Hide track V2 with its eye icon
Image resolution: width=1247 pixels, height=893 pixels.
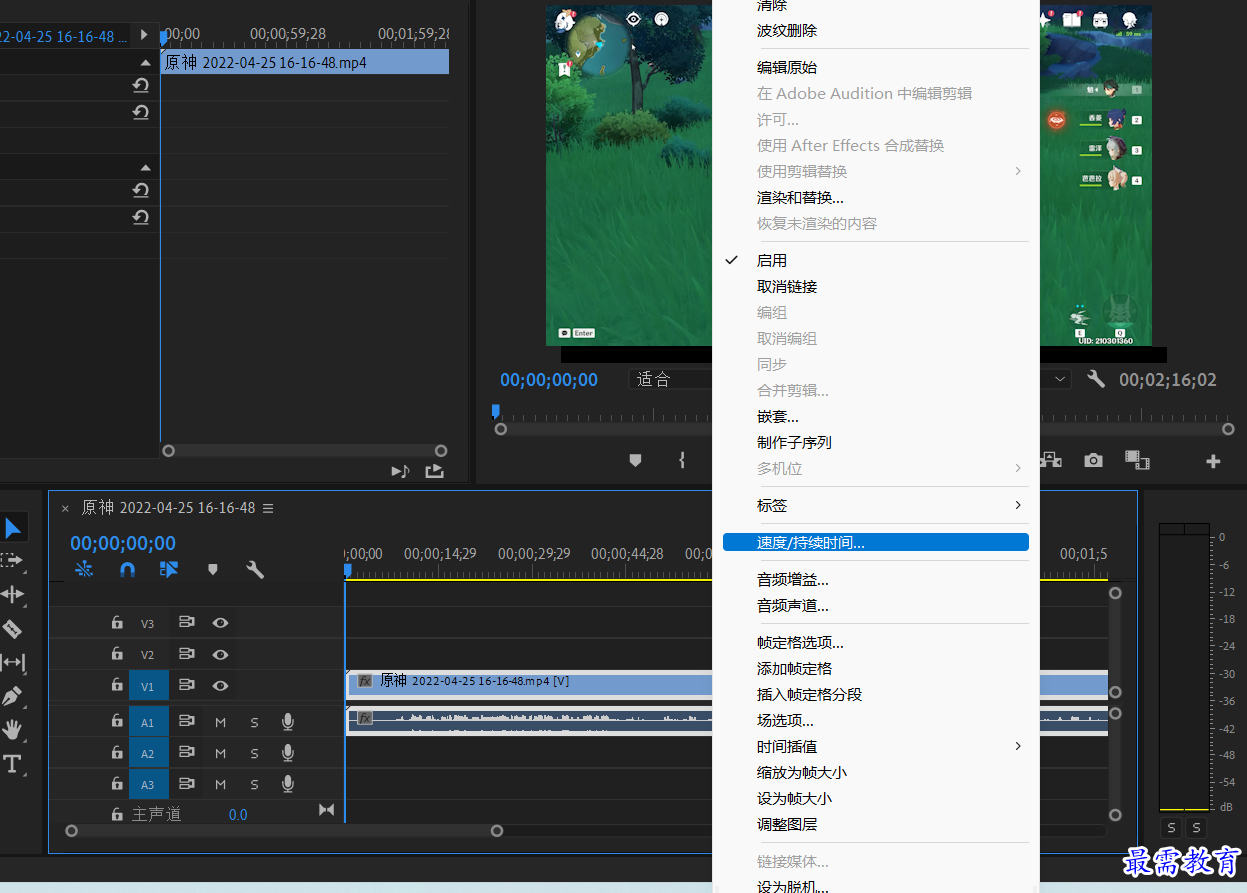pyautogui.click(x=221, y=655)
